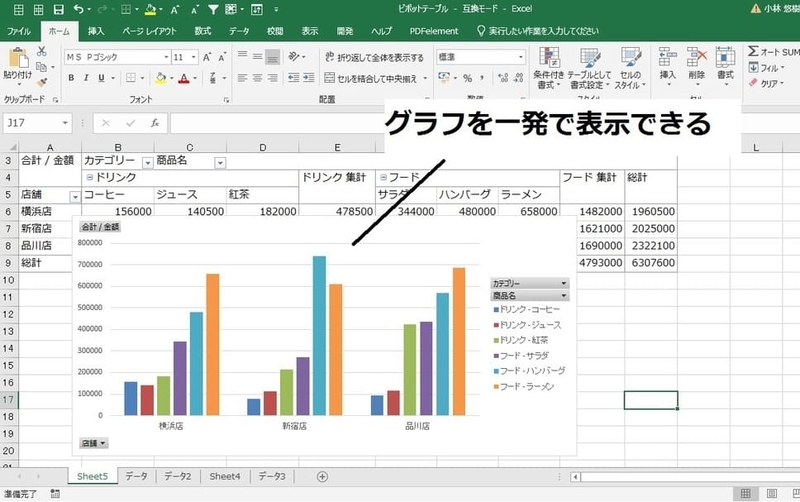This screenshot has height=502, width=800.
Task: Click the Format Painter brush icon
Action: [x=41, y=82]
